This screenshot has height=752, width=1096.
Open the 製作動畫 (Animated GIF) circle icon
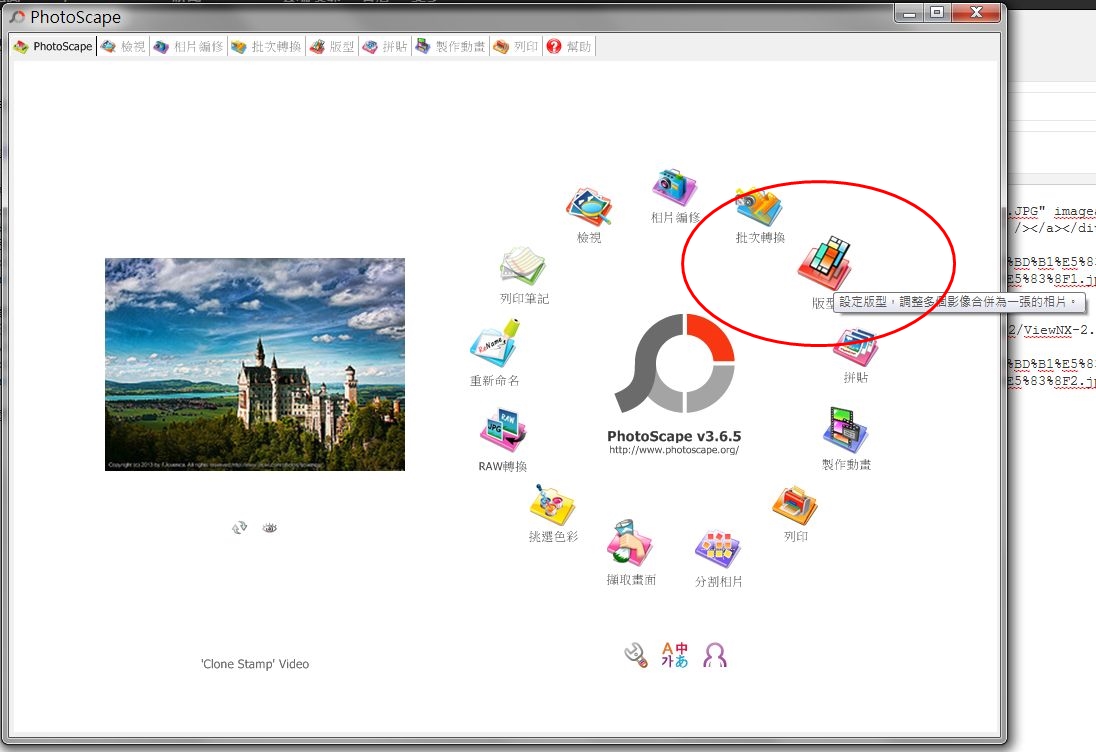pos(846,430)
